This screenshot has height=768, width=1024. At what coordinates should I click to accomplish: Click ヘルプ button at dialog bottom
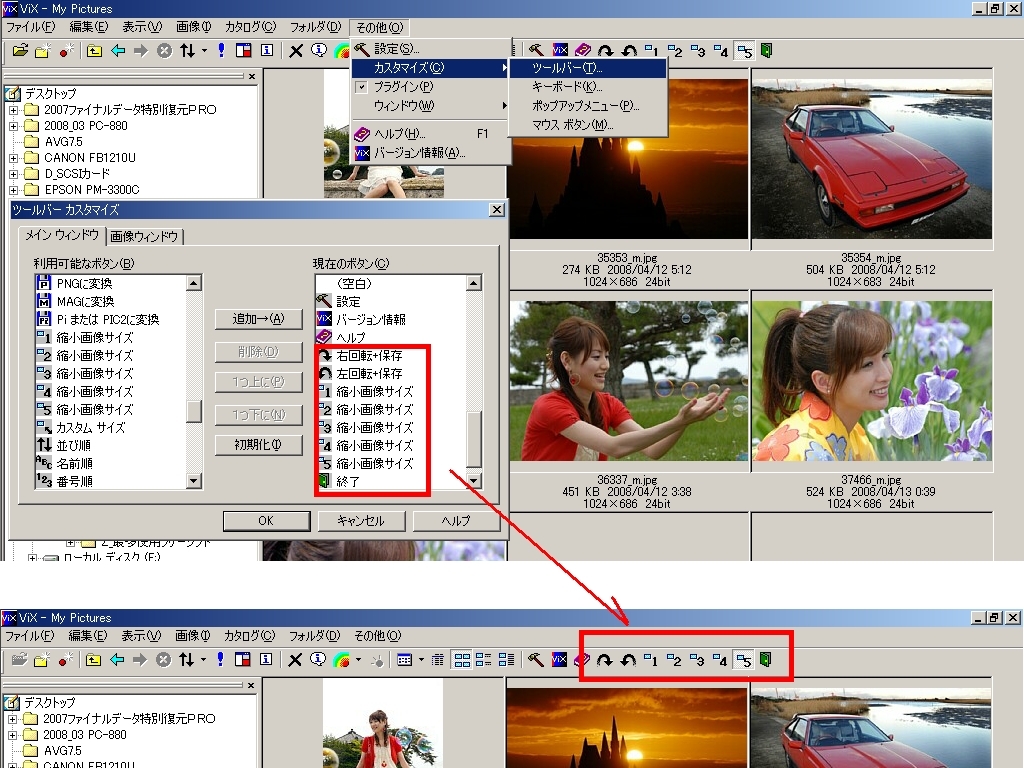click(456, 520)
